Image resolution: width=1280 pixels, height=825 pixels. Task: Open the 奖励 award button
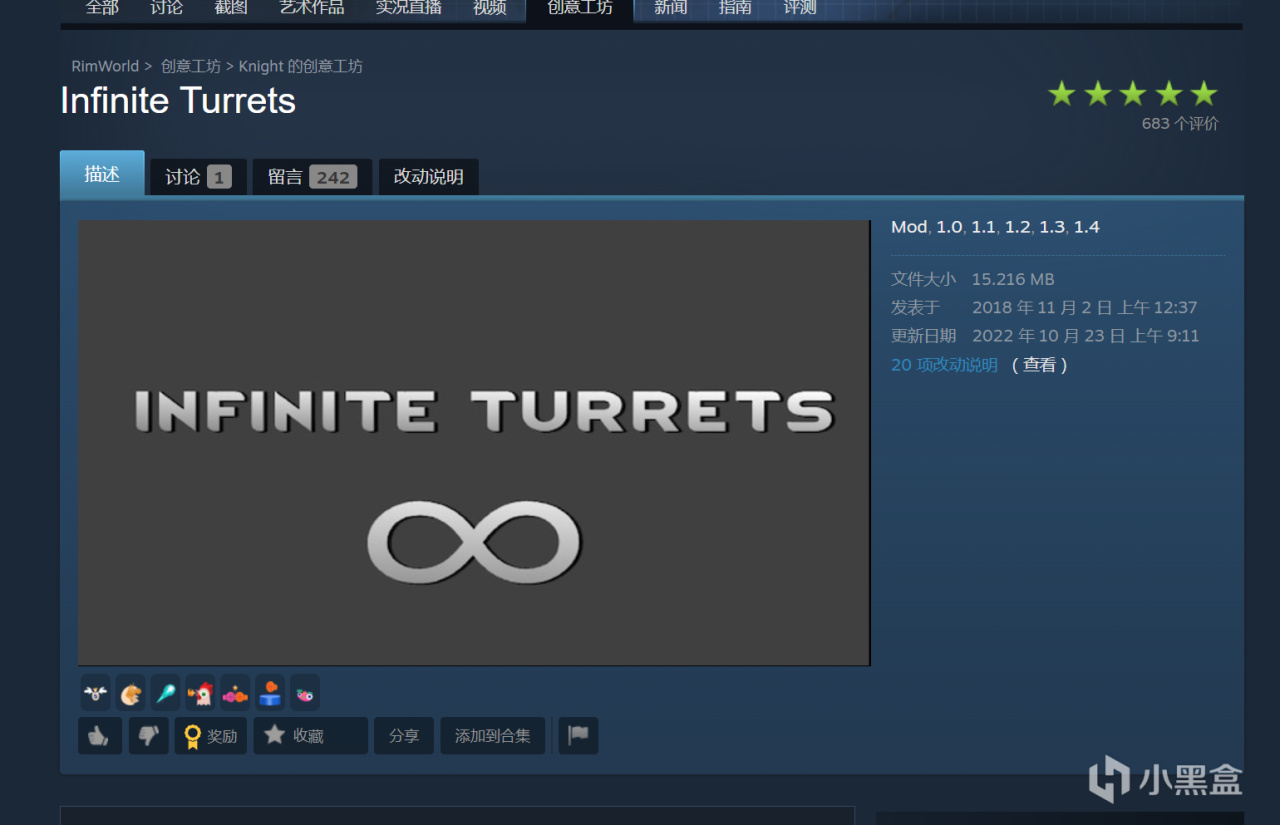click(210, 735)
